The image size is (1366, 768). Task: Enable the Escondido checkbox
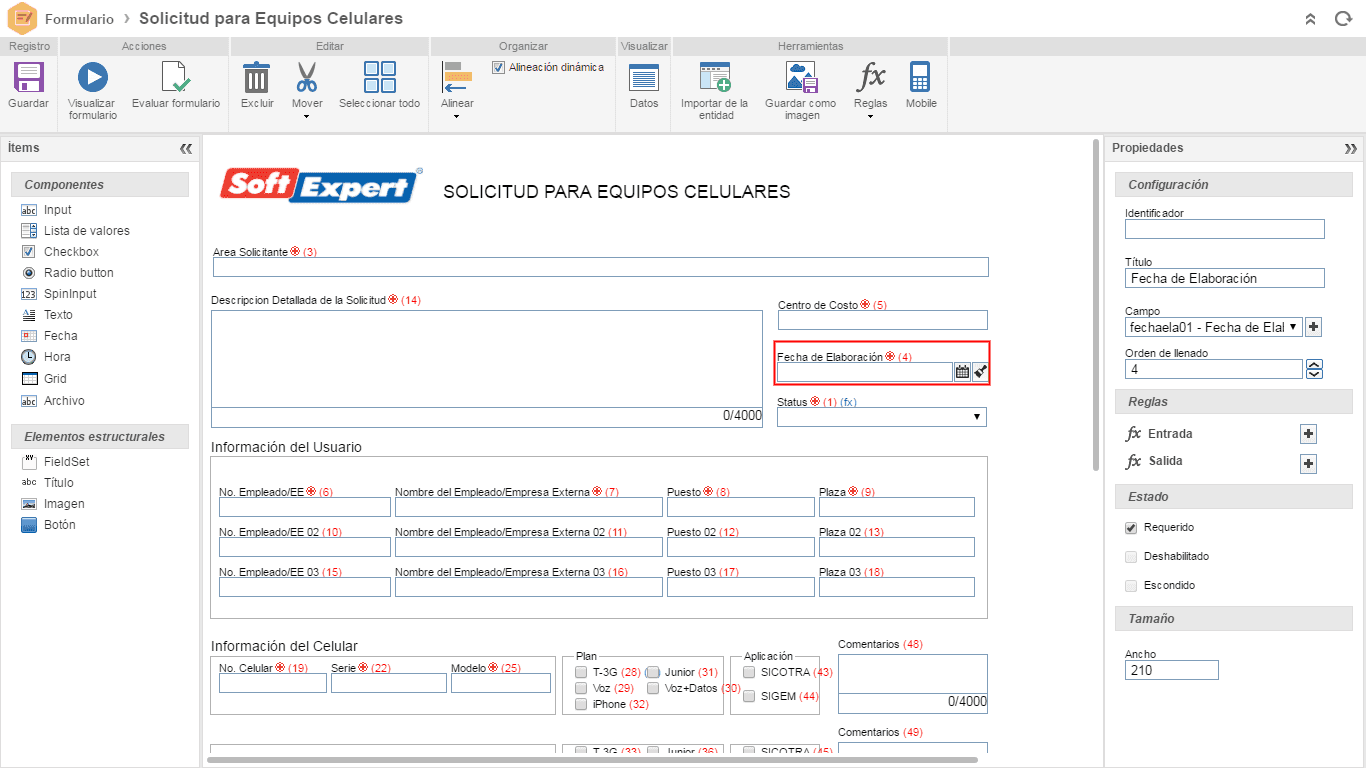[1131, 585]
